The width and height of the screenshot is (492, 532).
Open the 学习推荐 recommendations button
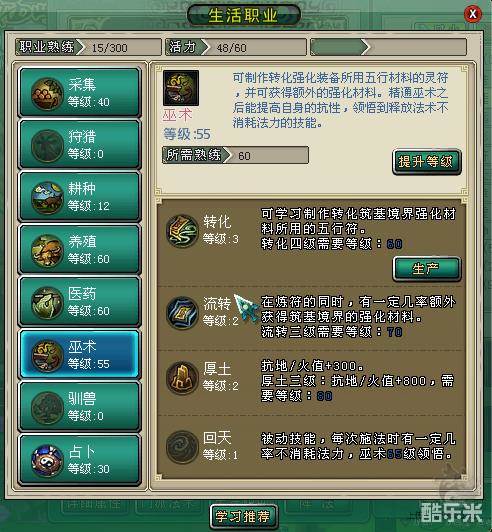(243, 516)
